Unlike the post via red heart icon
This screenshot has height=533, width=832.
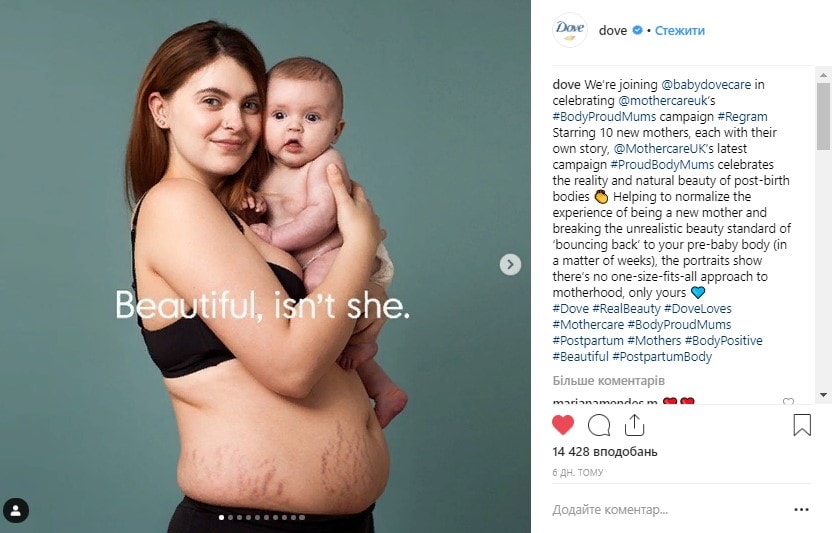tap(563, 425)
